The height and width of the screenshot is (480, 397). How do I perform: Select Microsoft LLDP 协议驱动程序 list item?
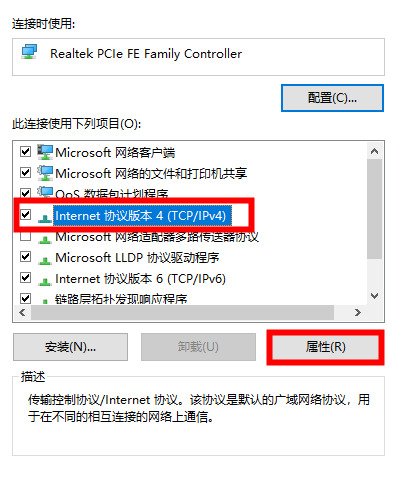[x=137, y=258]
